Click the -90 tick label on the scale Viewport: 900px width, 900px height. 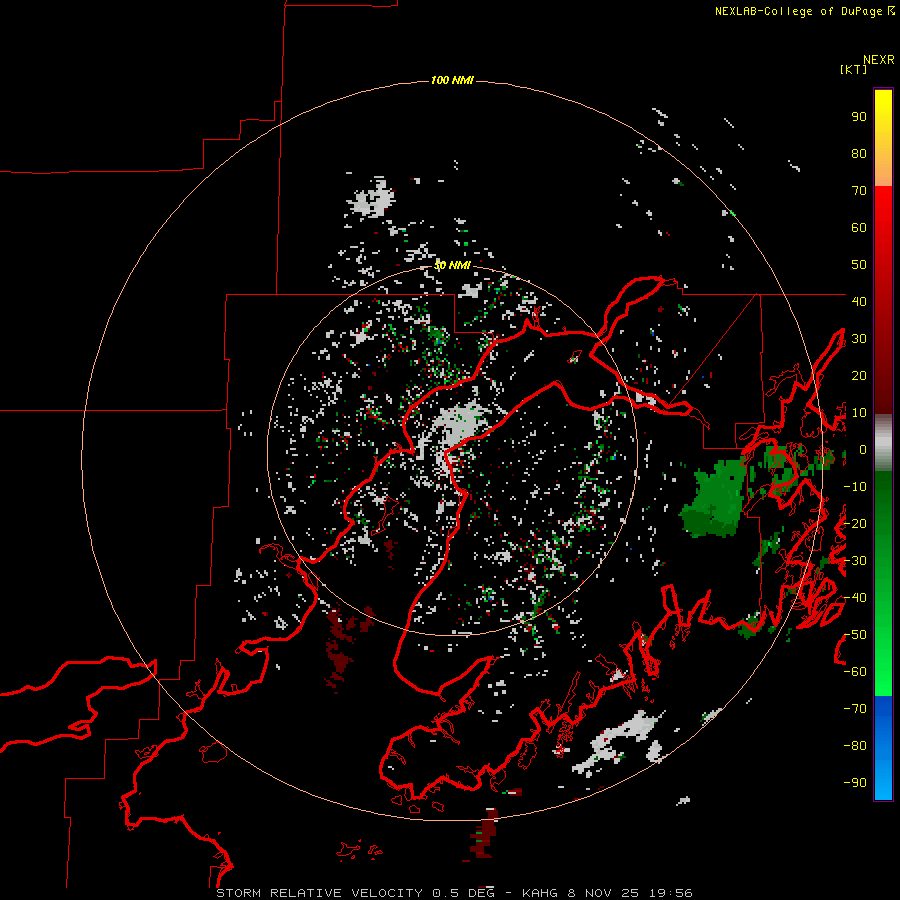[x=855, y=783]
